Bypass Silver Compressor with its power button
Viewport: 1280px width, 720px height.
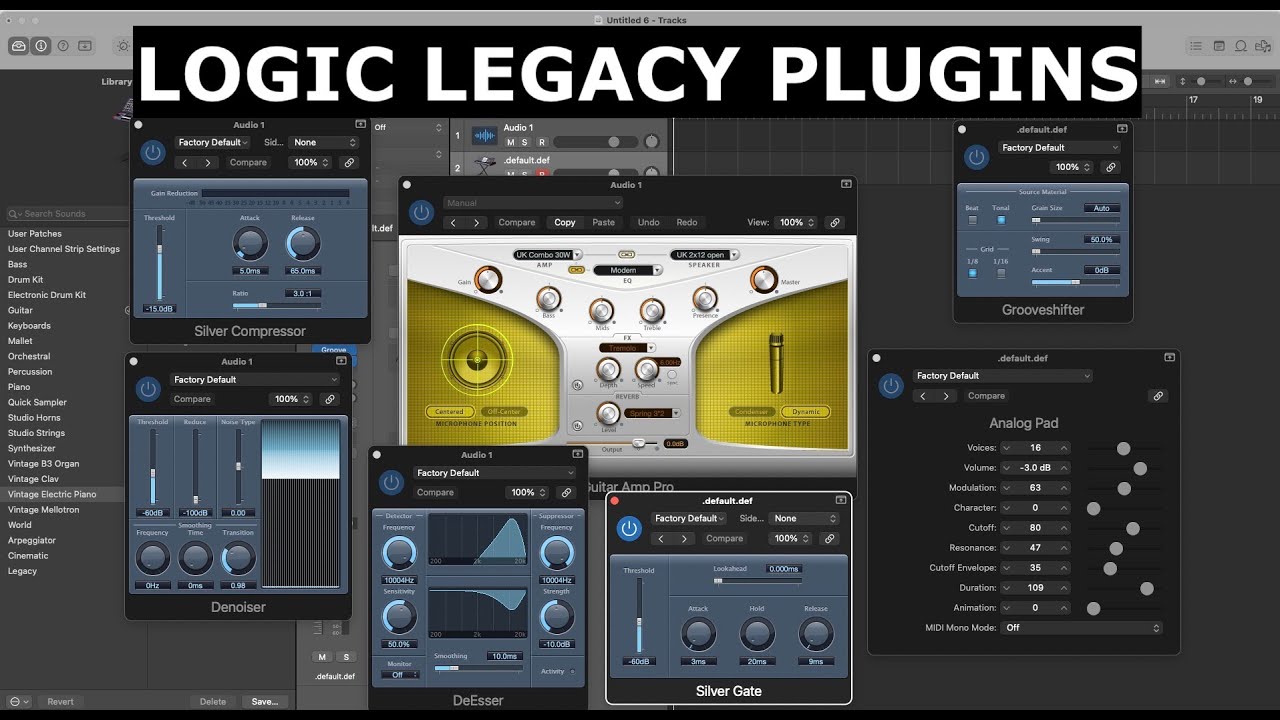point(152,152)
